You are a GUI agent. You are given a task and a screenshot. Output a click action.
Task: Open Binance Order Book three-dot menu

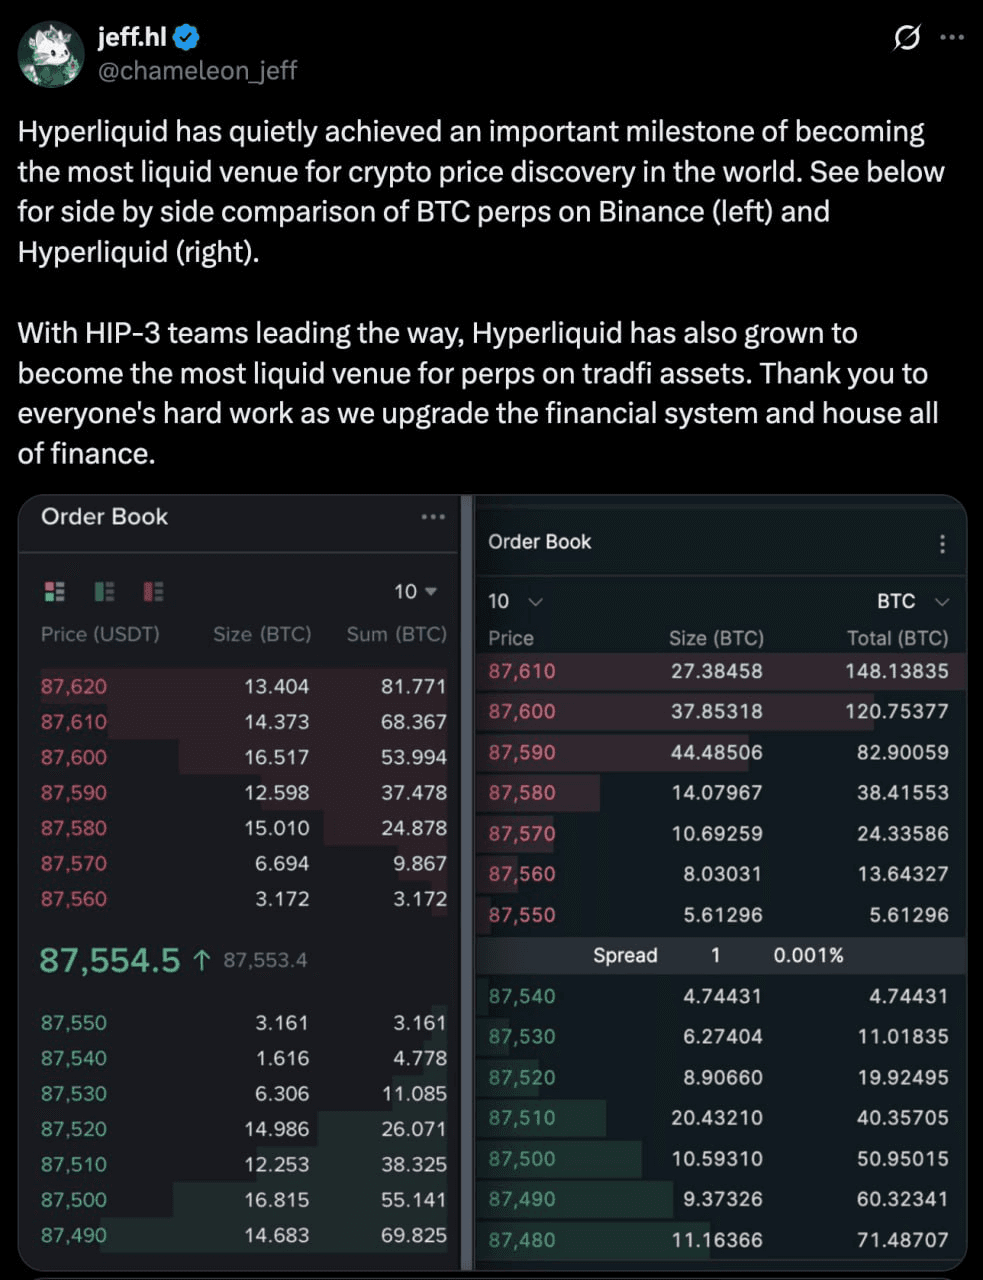pos(433,517)
